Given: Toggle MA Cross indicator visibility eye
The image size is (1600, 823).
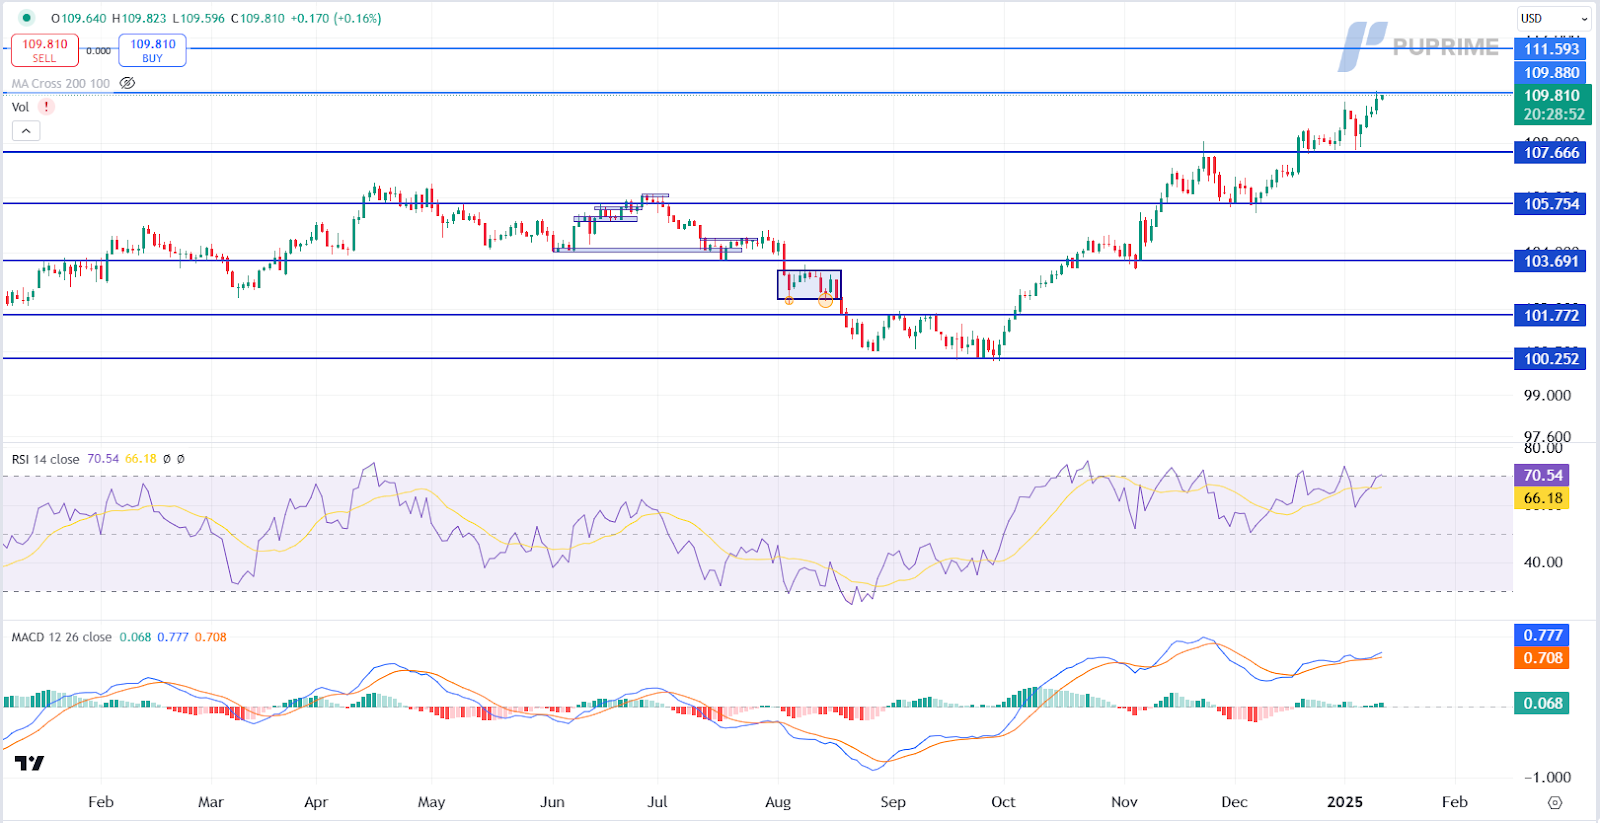Looking at the screenshot, I should tap(127, 83).
